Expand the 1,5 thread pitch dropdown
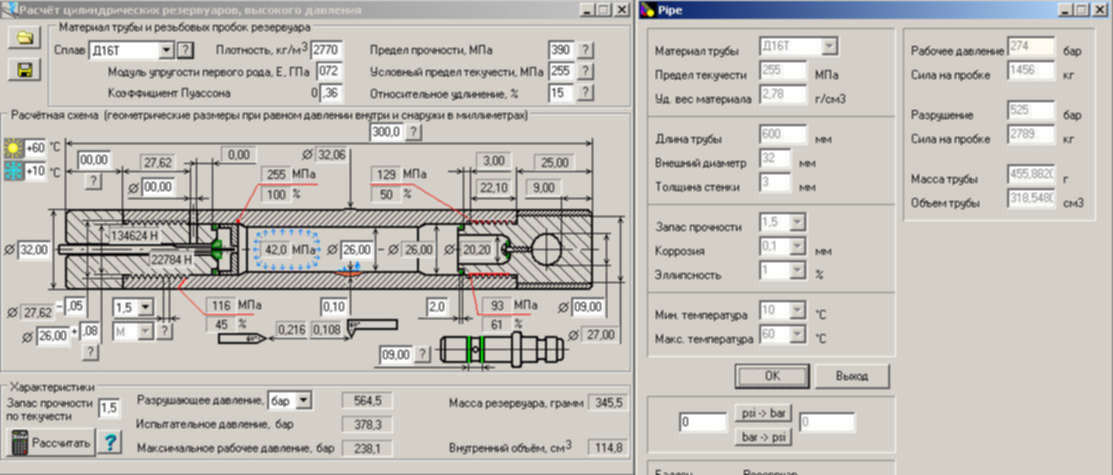The image size is (1113, 475). pyautogui.click(x=146, y=307)
